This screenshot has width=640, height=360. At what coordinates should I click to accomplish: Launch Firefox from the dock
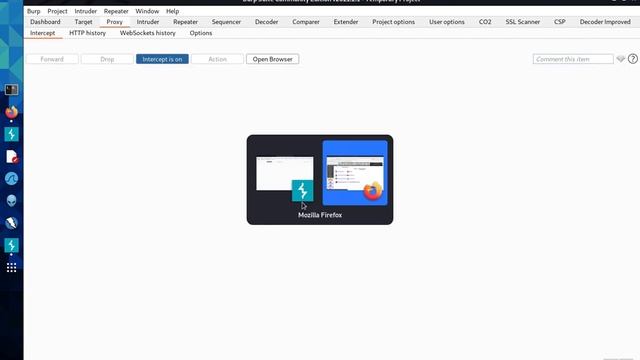11,112
